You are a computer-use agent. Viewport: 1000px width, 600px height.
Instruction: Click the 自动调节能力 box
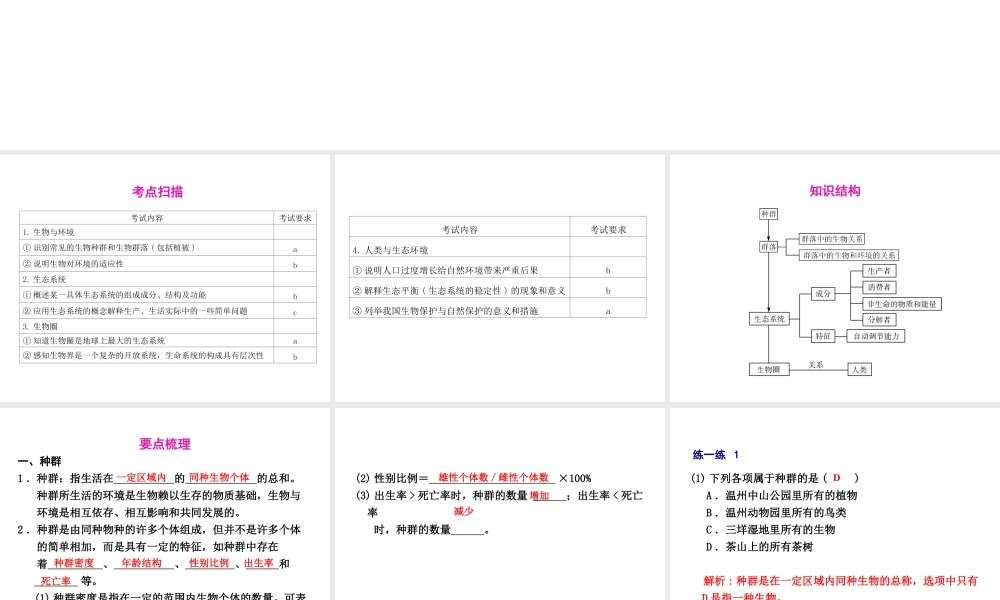pyautogui.click(x=876, y=336)
